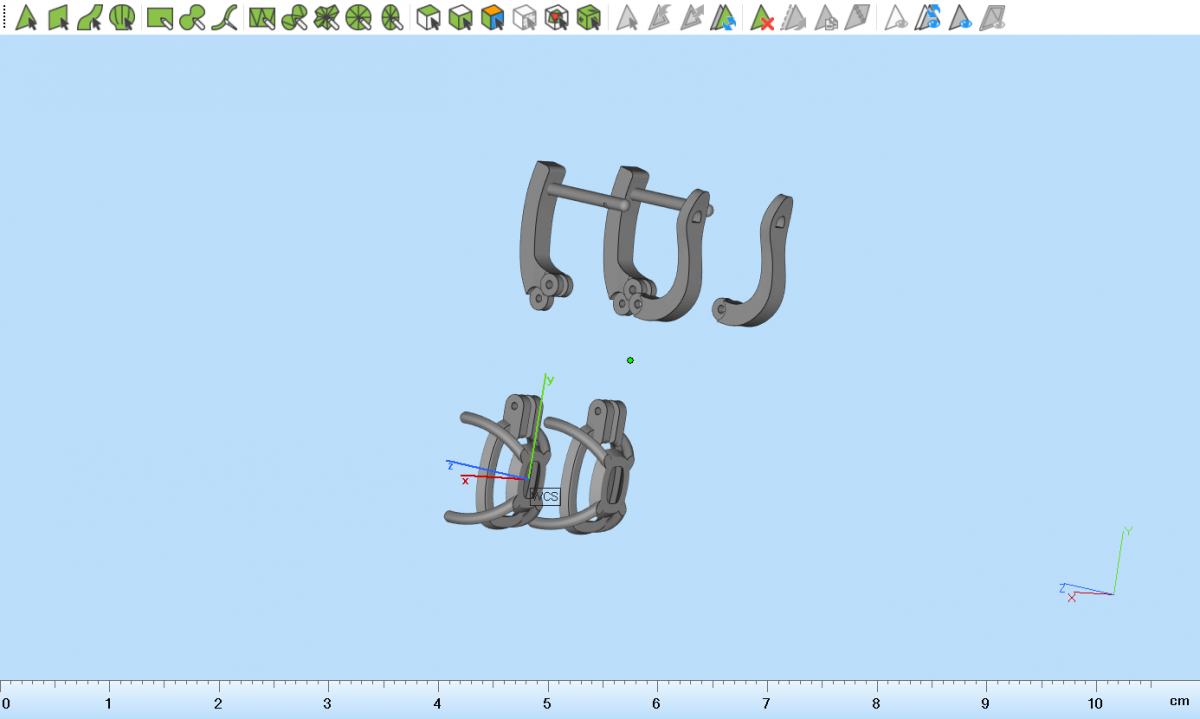This screenshot has width=1200, height=719.
Task: Activate the Mark Surface tool
Action: pos(89,17)
